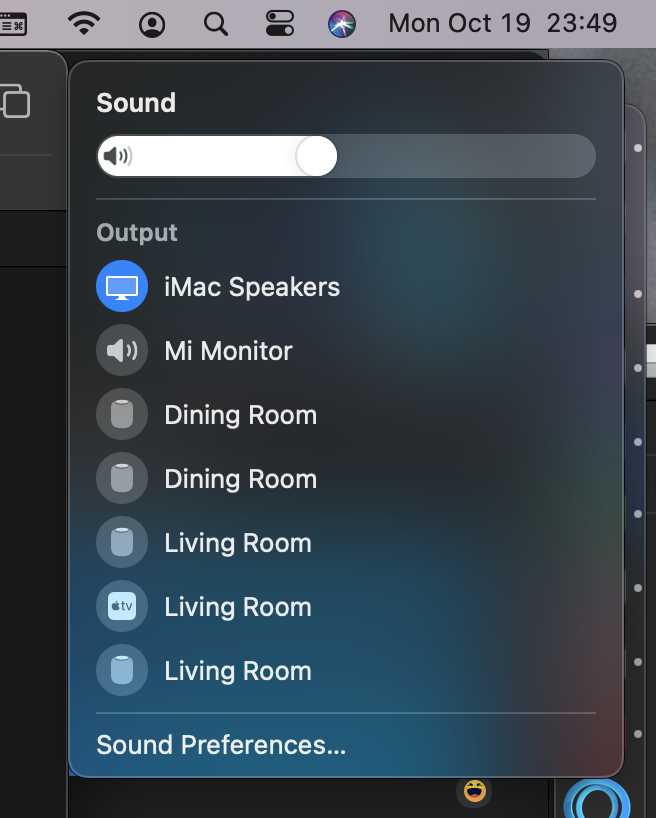This screenshot has width=656, height=818.
Task: Open Control Center in the menu bar
Action: coord(280,23)
